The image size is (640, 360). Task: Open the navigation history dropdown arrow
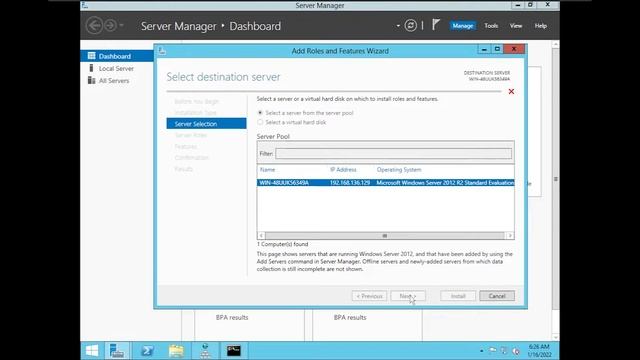121,25
